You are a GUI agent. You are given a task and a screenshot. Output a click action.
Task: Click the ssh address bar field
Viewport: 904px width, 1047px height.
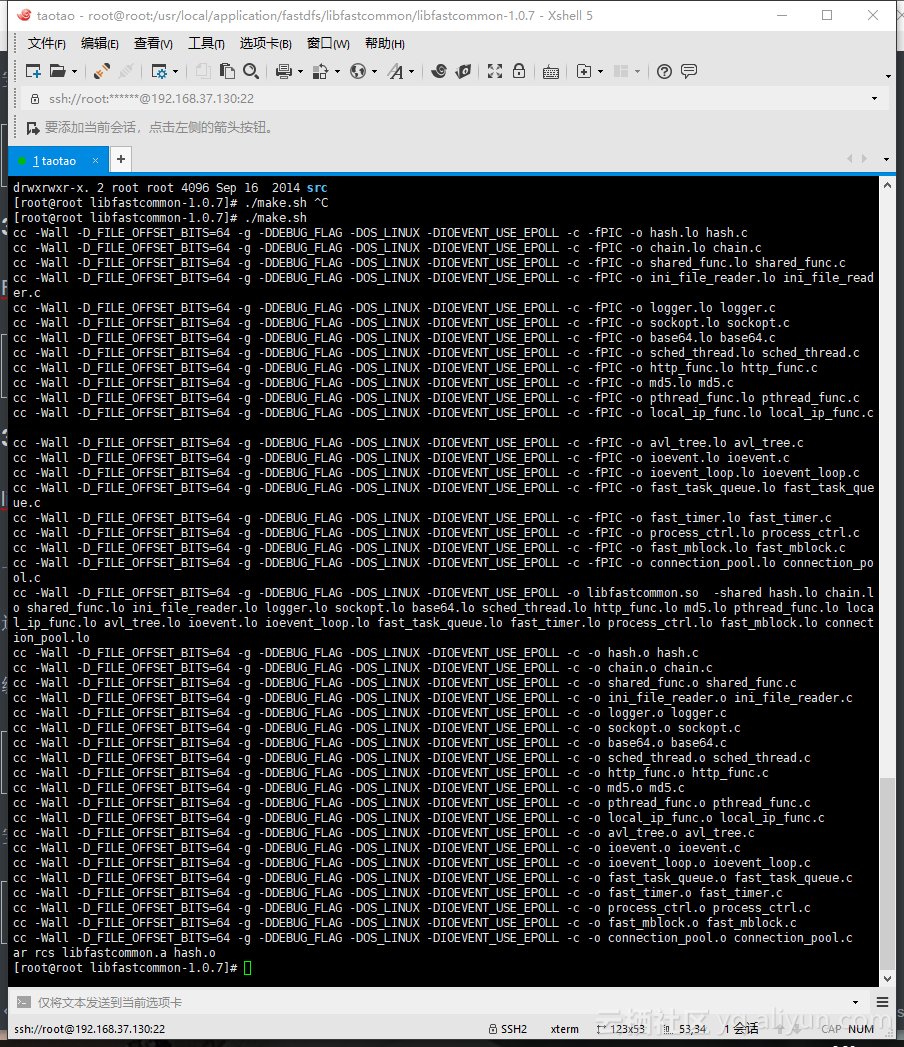point(454,99)
